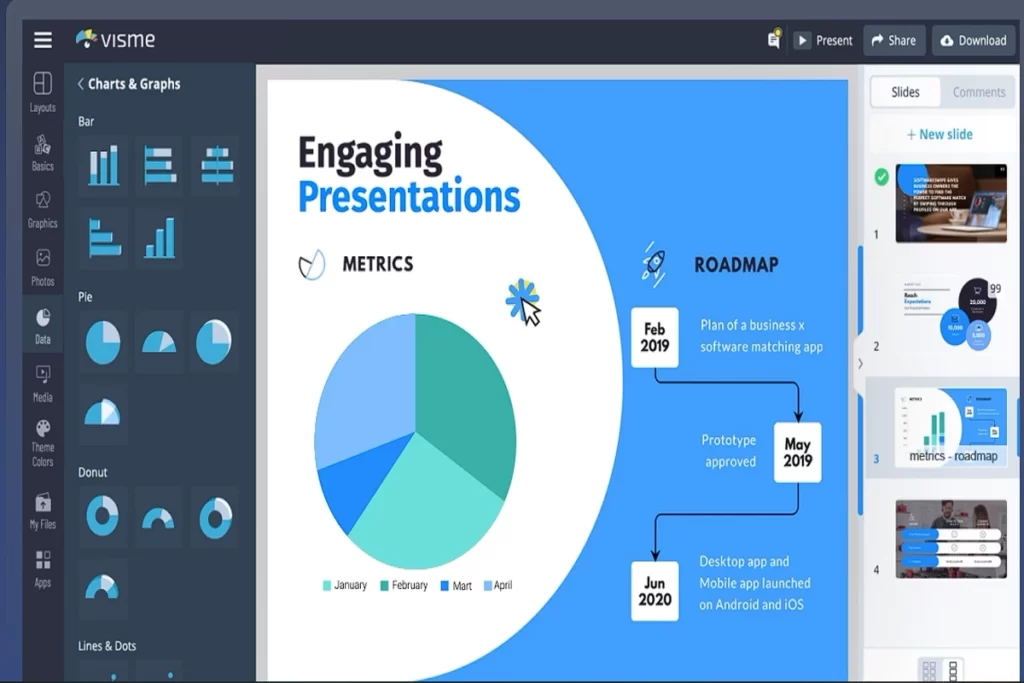Screen dimensions: 1024x683
Task: Open the hamburger main menu
Action: (42, 40)
